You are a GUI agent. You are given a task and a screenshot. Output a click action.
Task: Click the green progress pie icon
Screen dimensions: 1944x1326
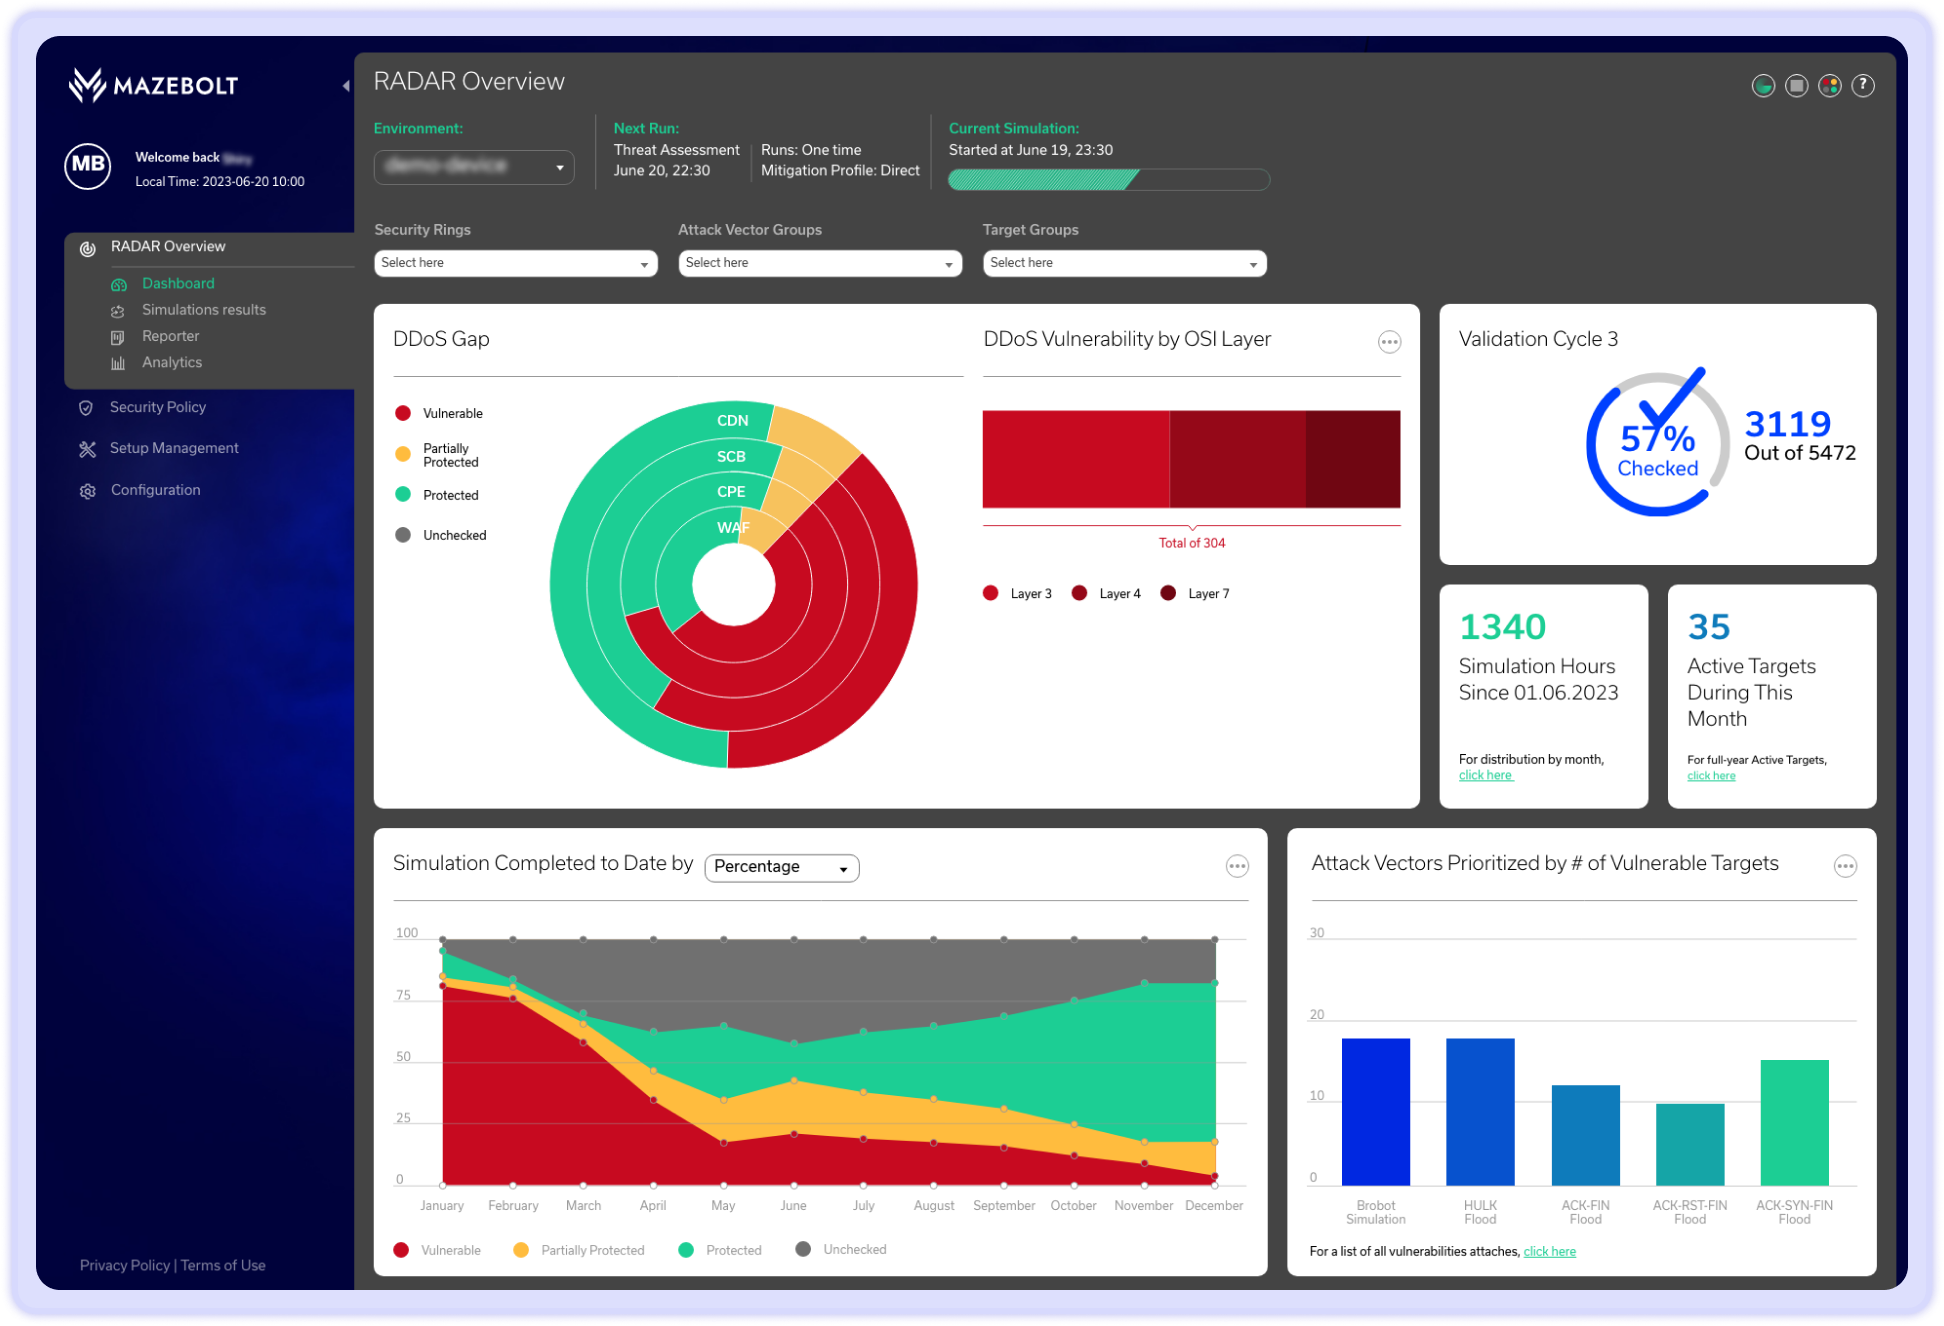(x=1763, y=86)
